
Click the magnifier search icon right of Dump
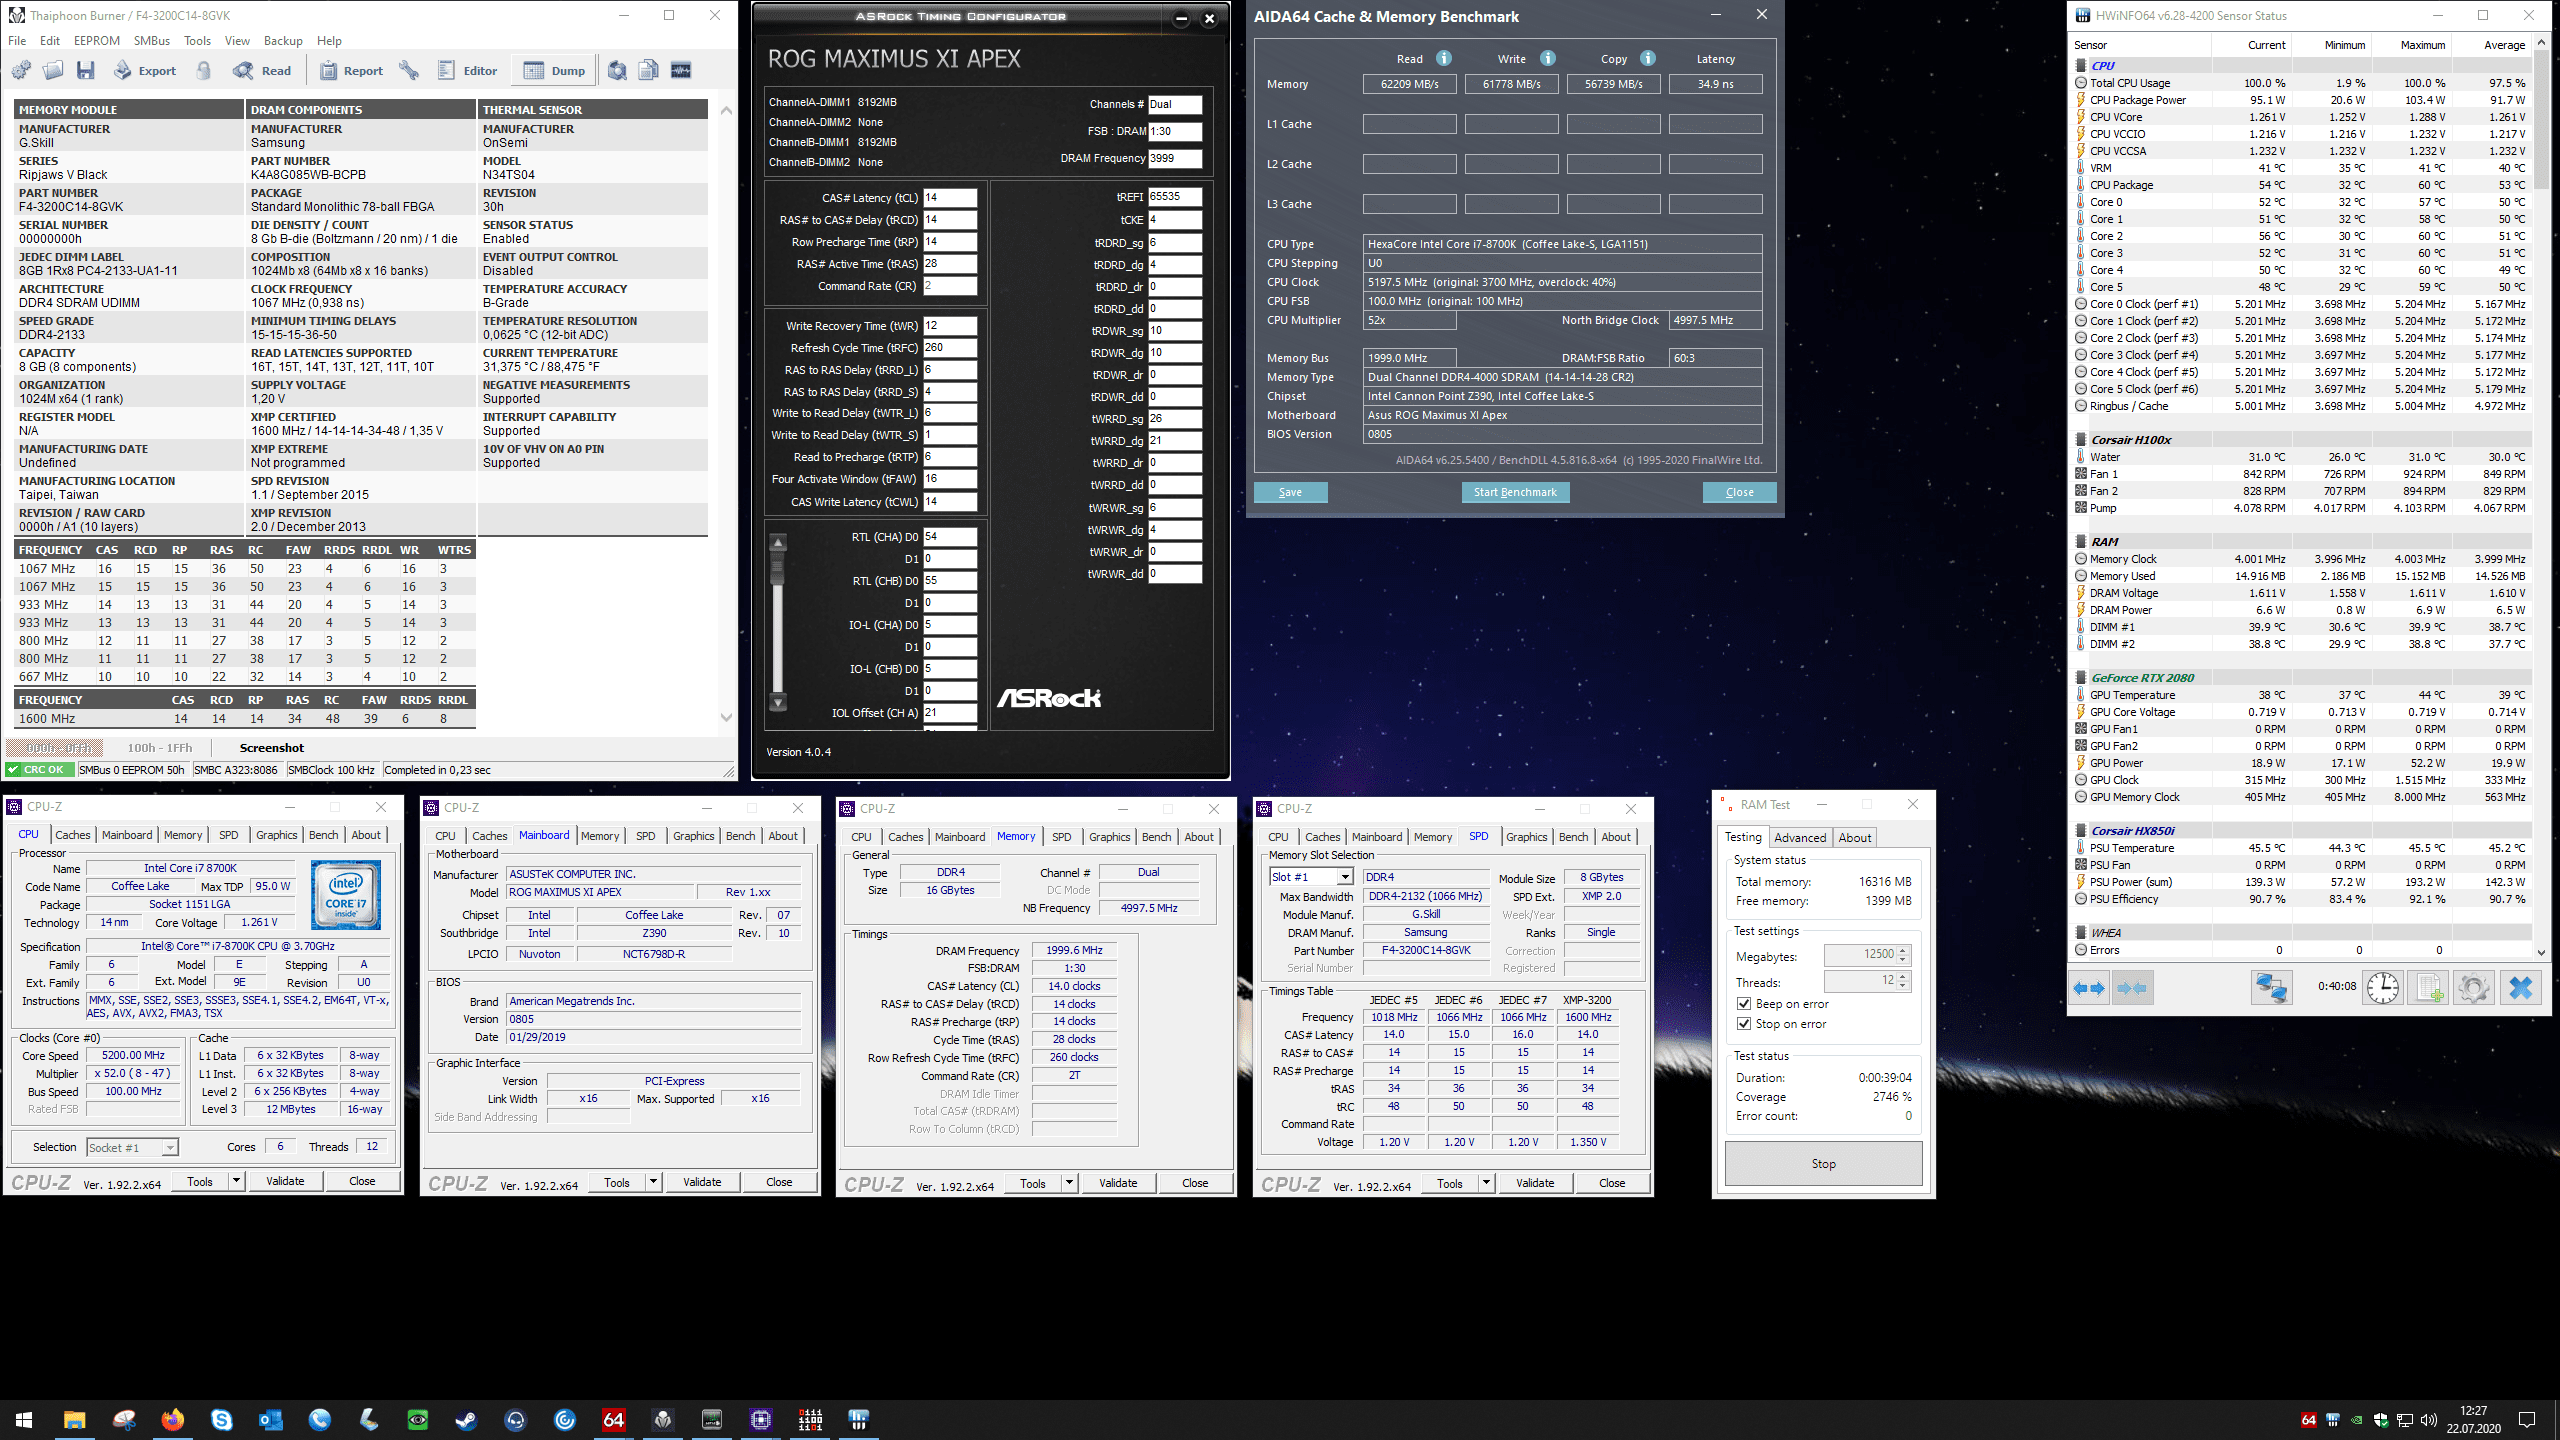pos(618,70)
